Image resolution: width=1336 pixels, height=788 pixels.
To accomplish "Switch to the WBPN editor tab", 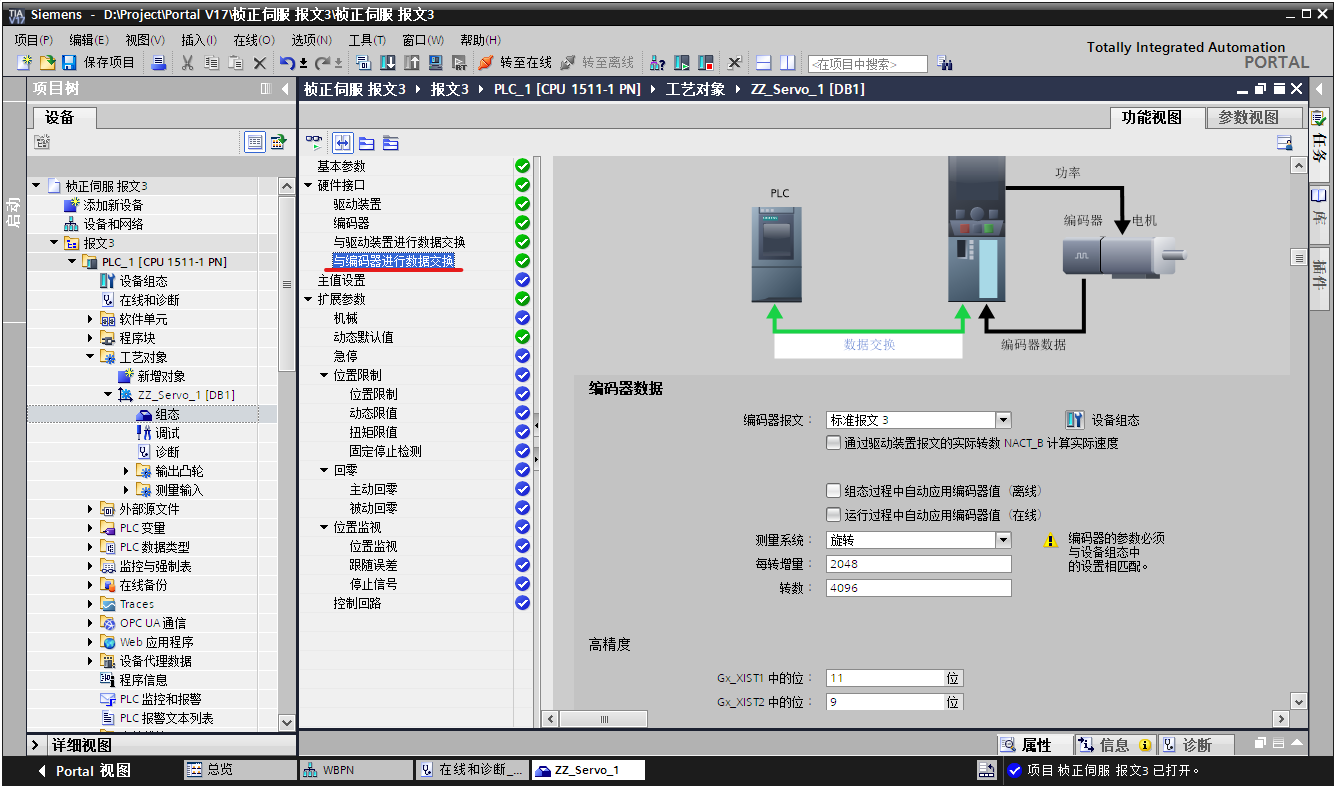I will click(355, 770).
